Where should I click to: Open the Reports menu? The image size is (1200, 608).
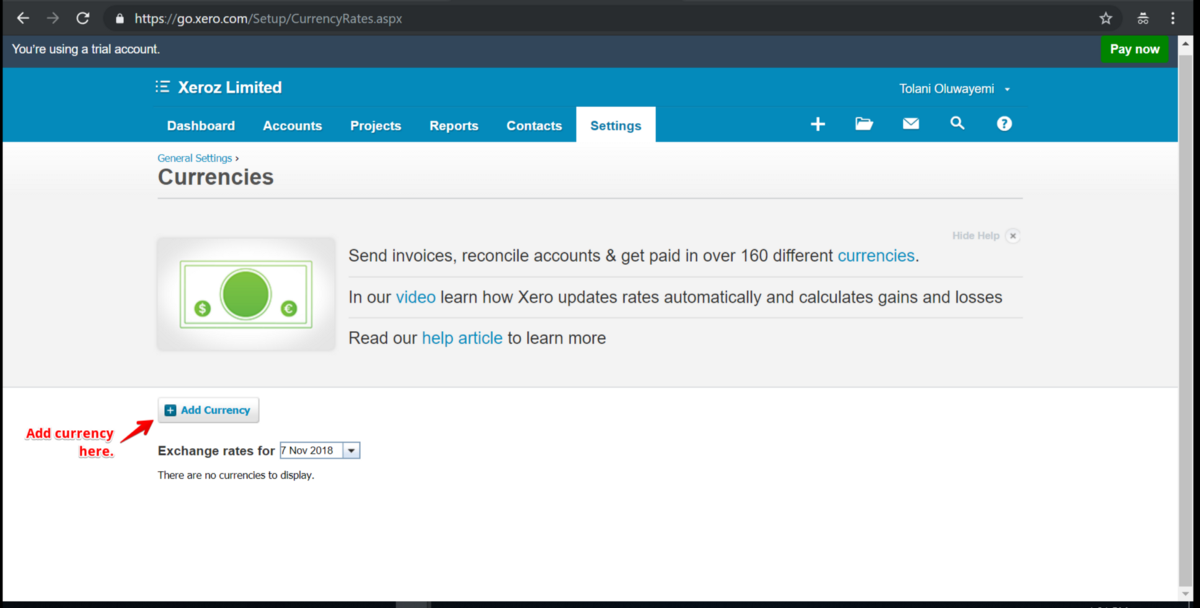pos(454,125)
